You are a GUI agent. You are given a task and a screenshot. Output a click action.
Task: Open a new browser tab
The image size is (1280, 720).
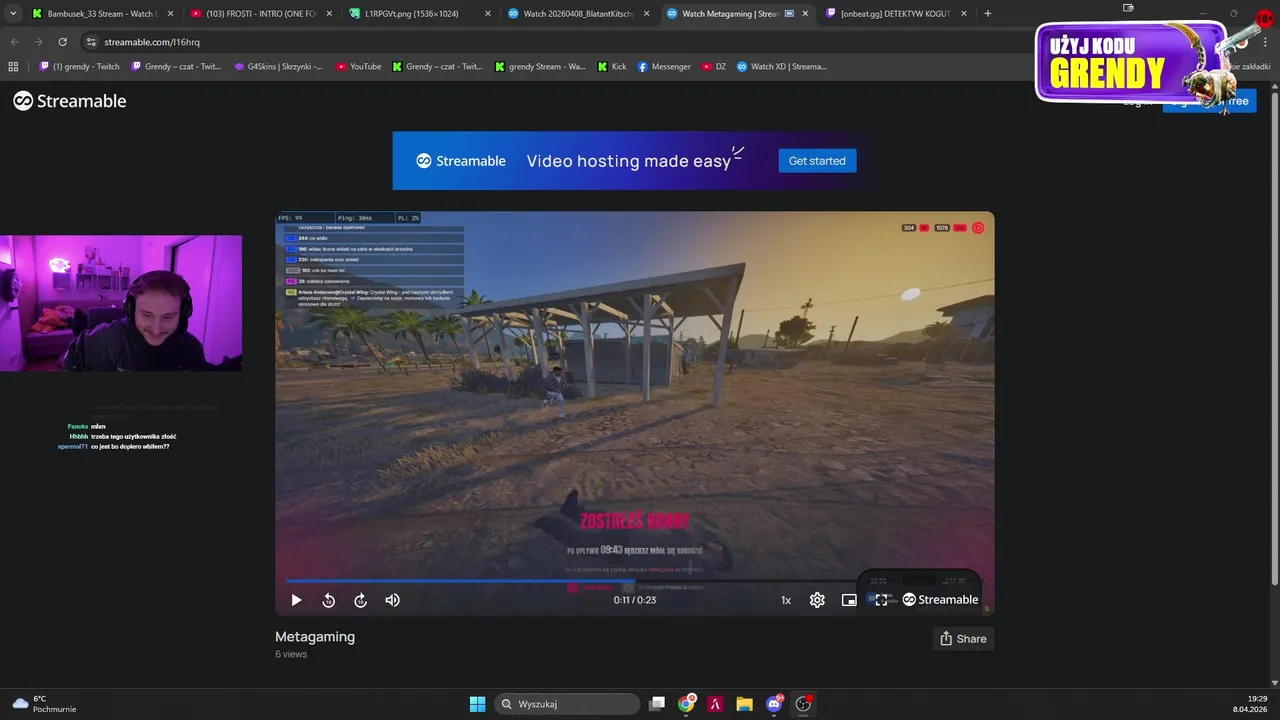click(988, 14)
